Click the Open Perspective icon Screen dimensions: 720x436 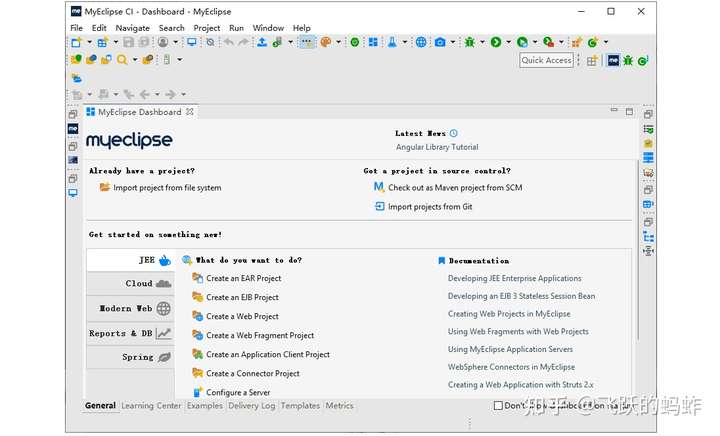[x=592, y=61]
